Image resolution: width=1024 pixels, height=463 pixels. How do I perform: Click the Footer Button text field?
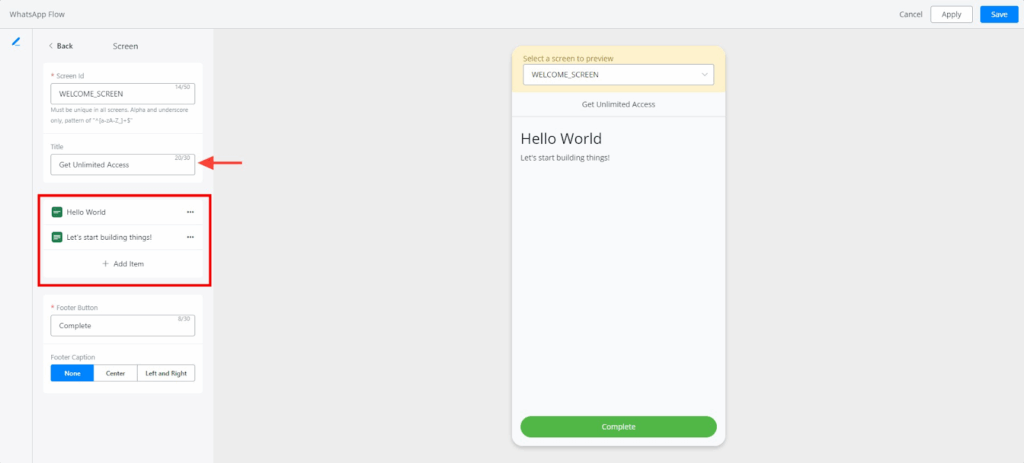tap(122, 326)
